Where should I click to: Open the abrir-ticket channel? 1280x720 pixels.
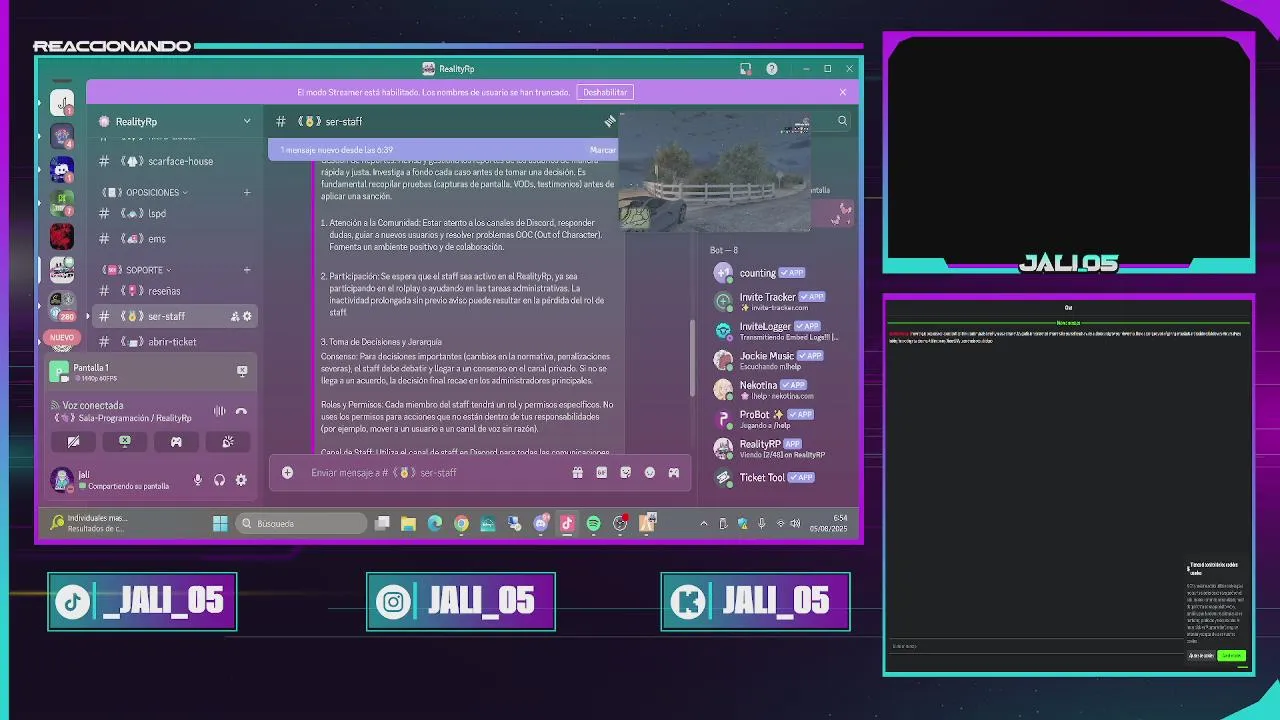[x=174, y=342]
